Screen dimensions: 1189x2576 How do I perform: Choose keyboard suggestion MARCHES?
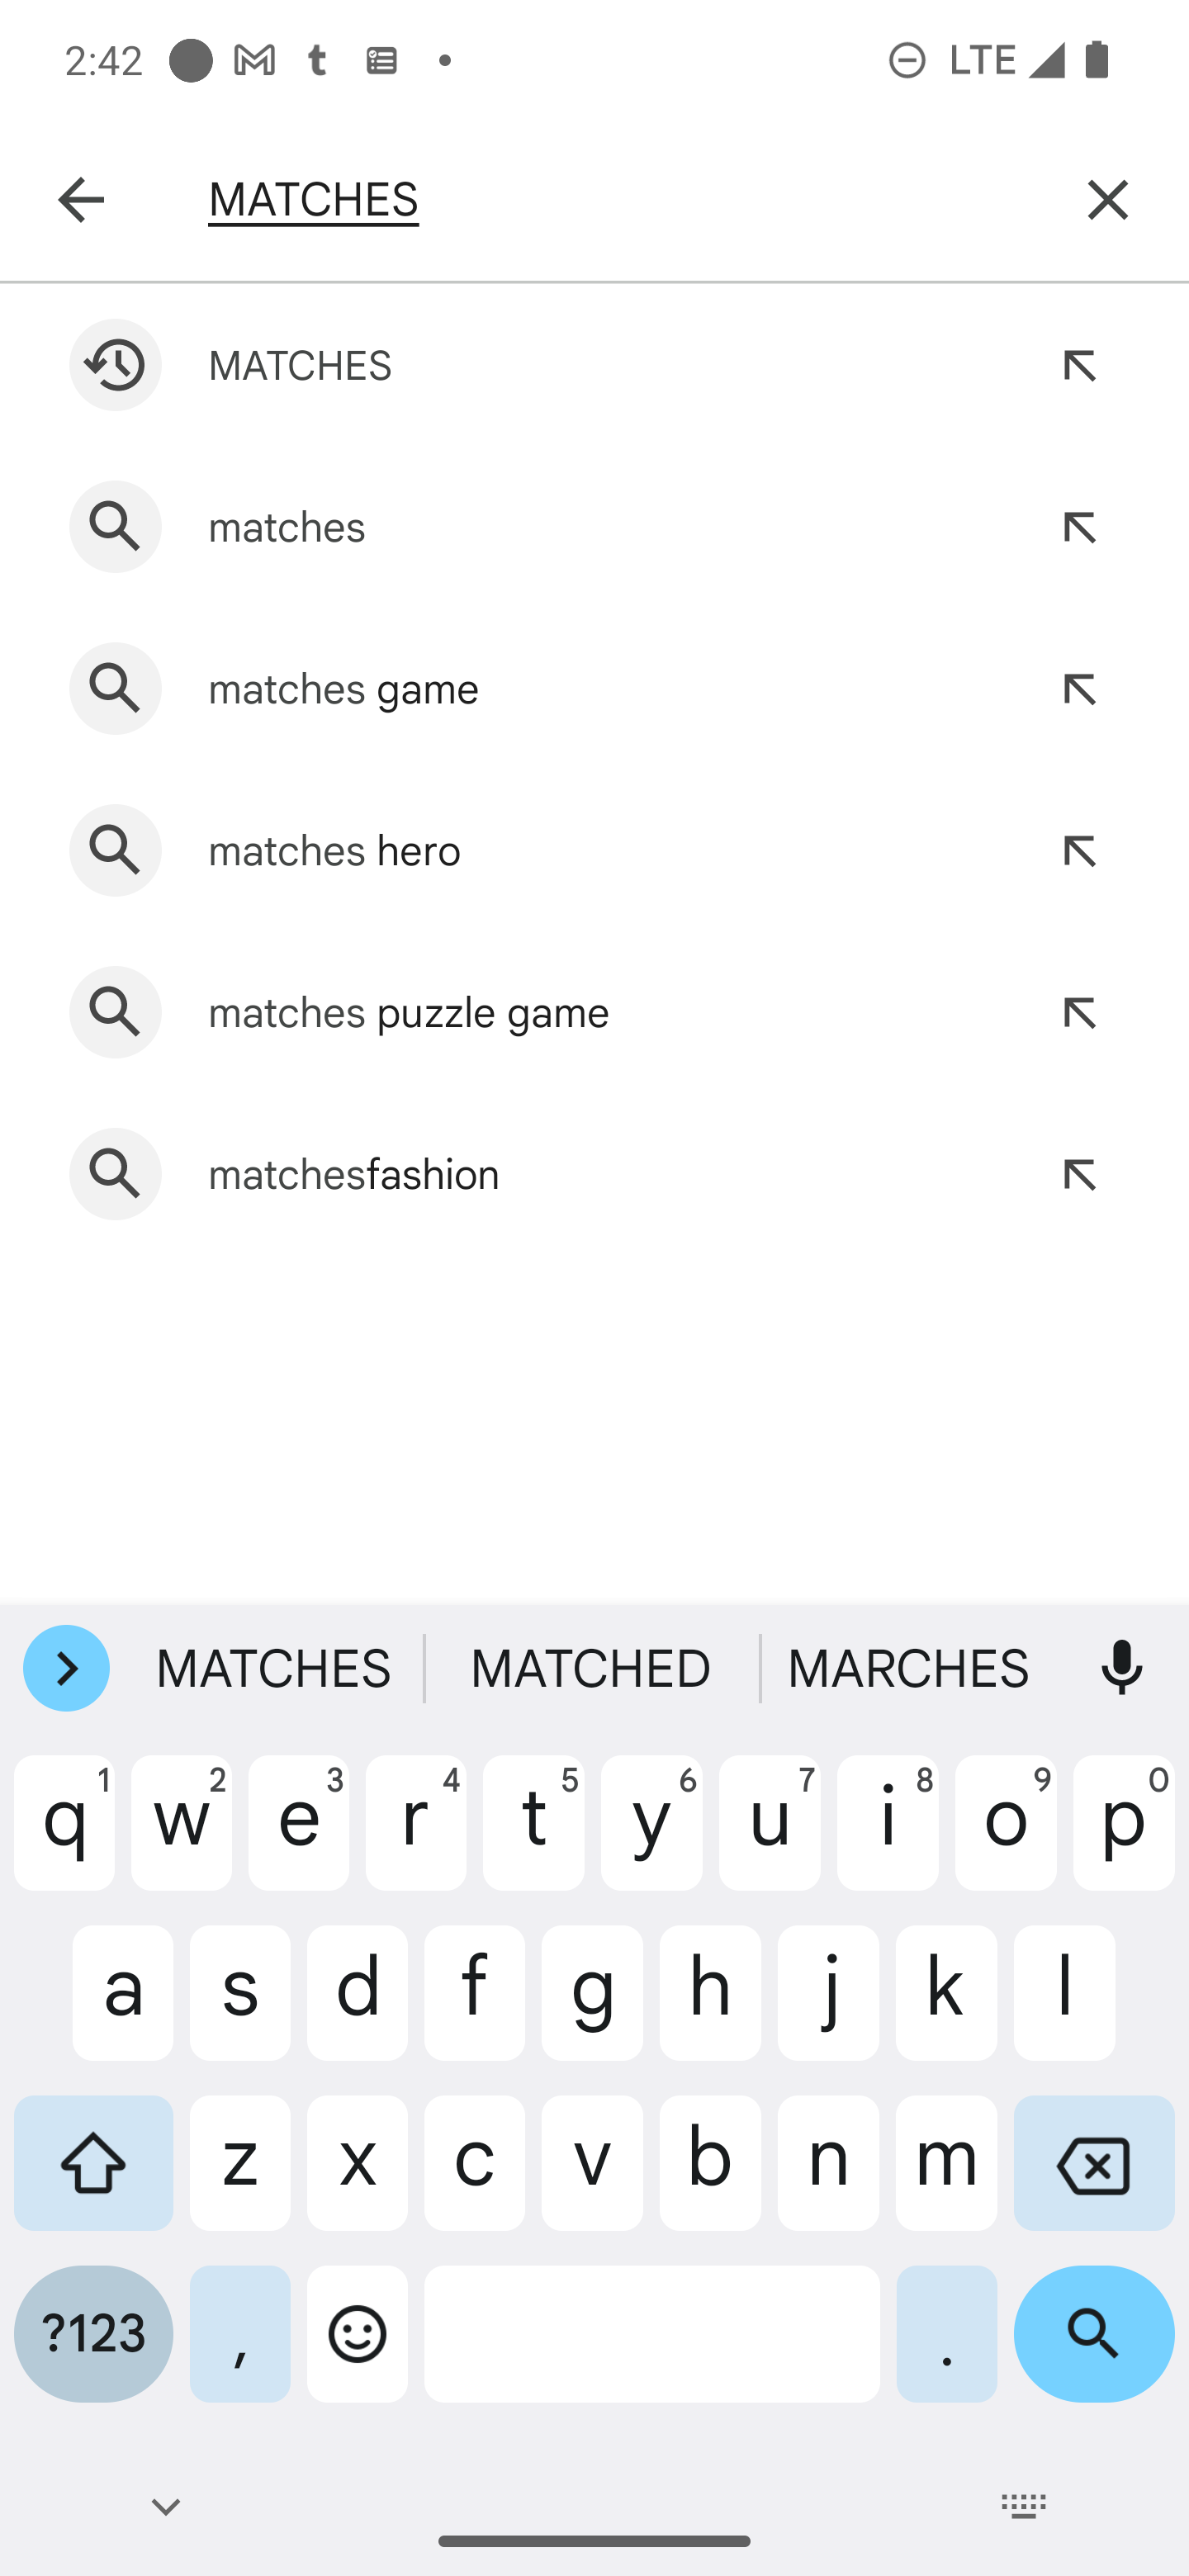[908, 1668]
